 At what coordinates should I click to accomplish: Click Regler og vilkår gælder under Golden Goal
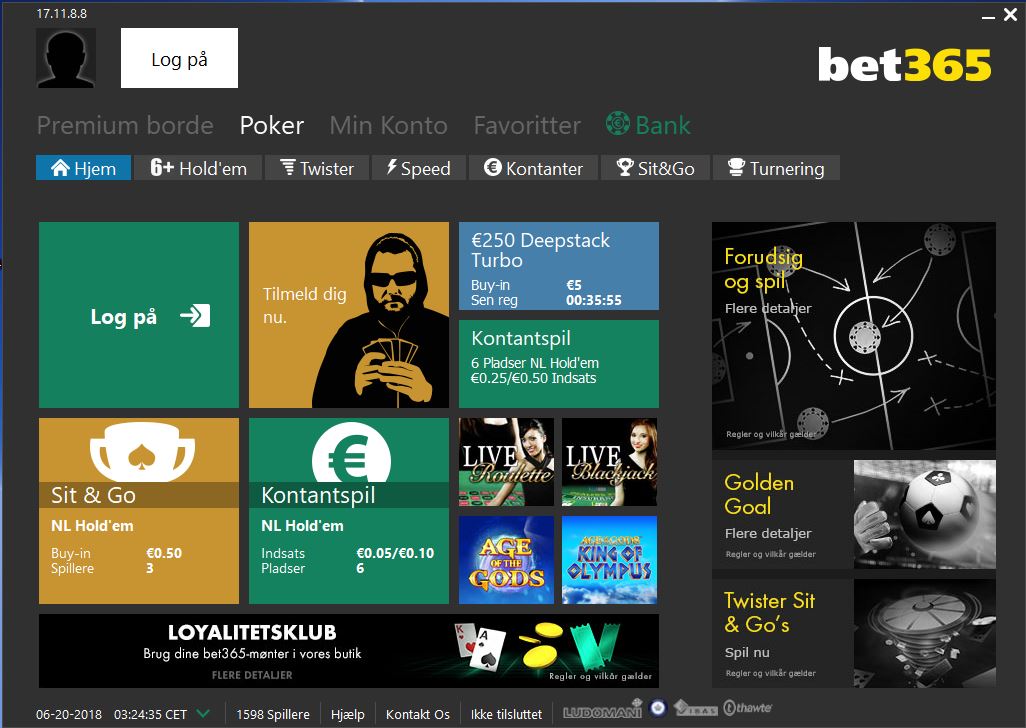point(770,554)
